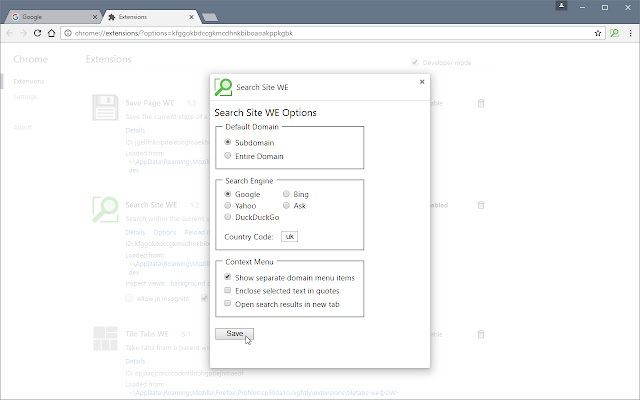Click the Save Page WE floppy disk icon
Screen dimensions: 640x400
[105, 108]
